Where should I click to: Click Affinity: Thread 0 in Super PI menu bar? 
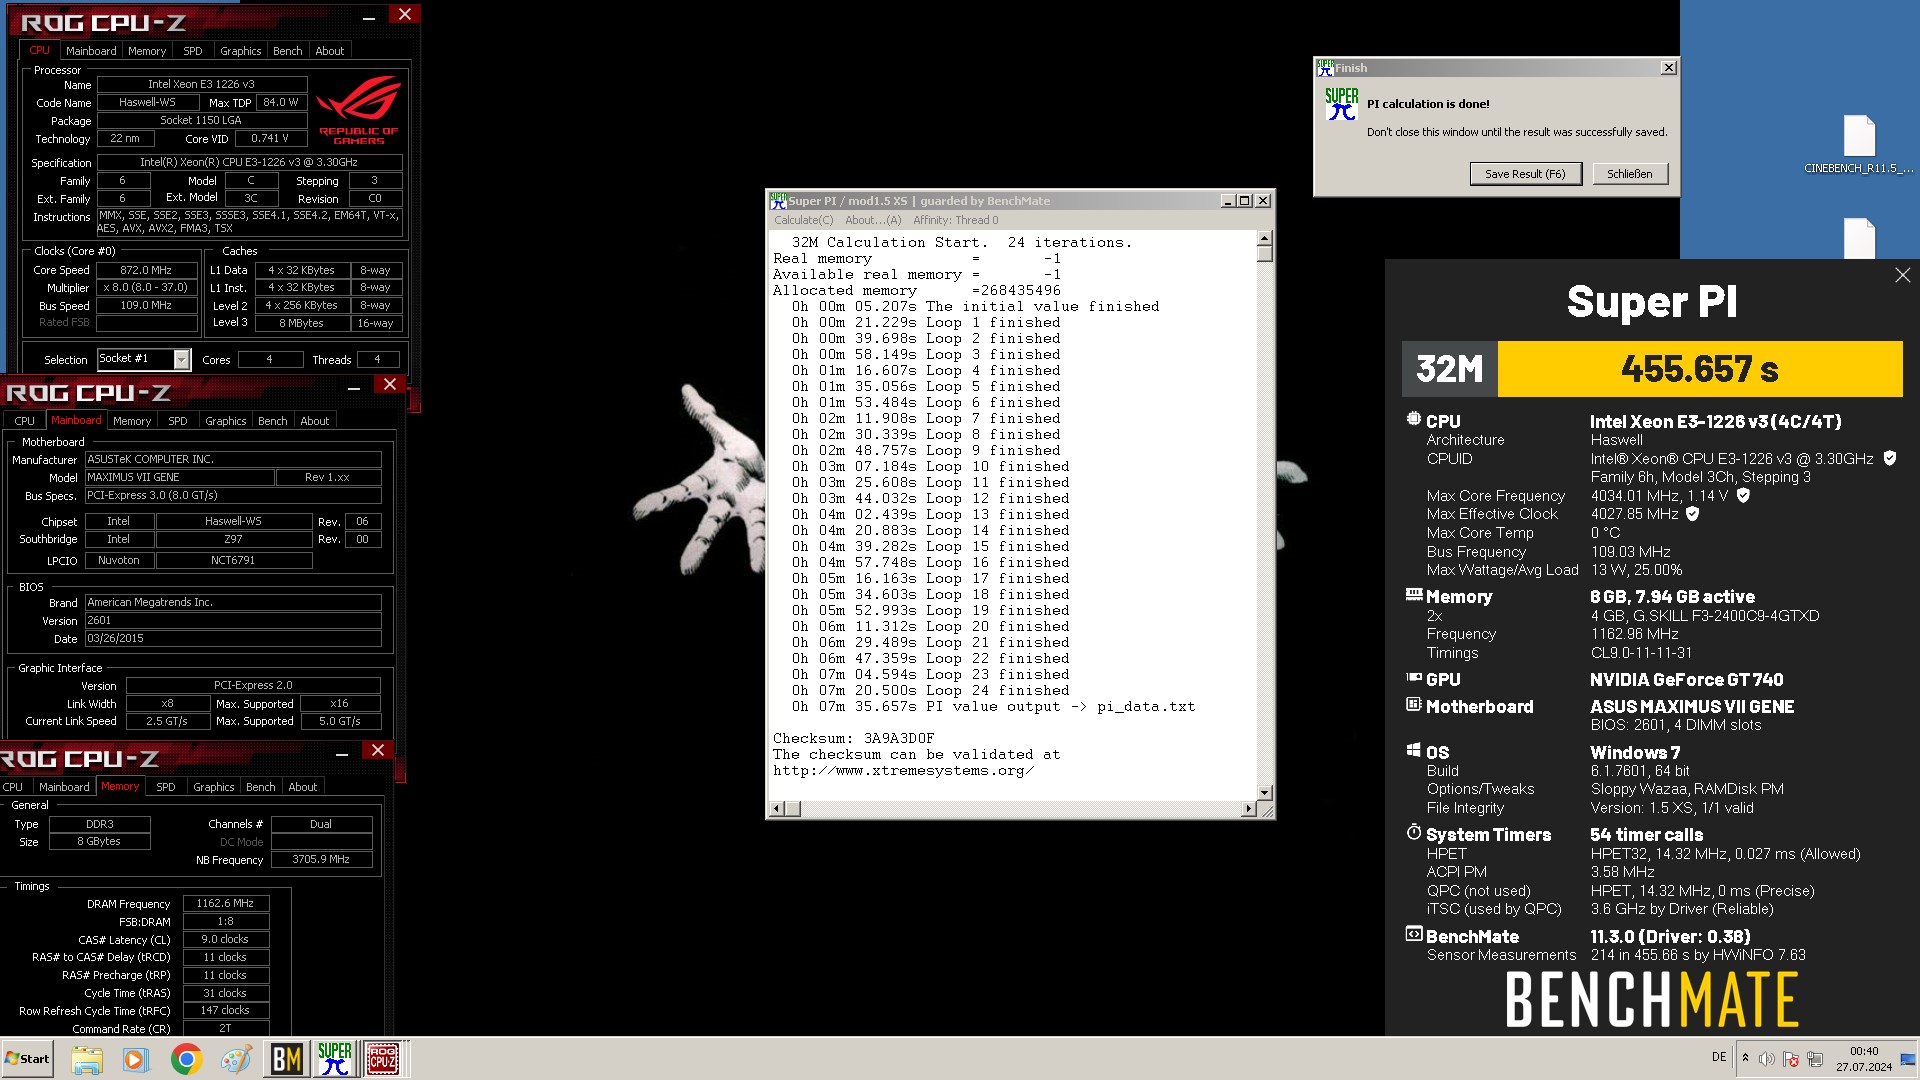coord(955,220)
